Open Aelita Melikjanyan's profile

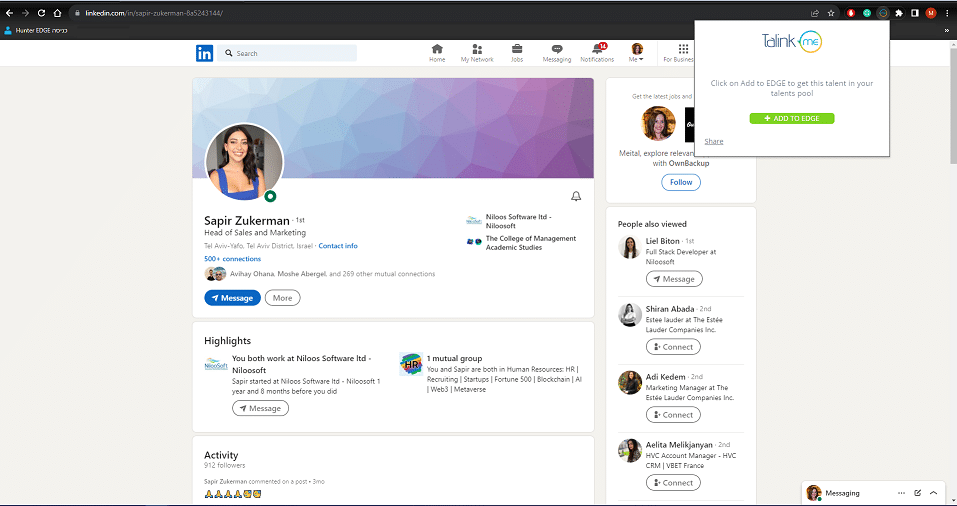[x=679, y=444]
